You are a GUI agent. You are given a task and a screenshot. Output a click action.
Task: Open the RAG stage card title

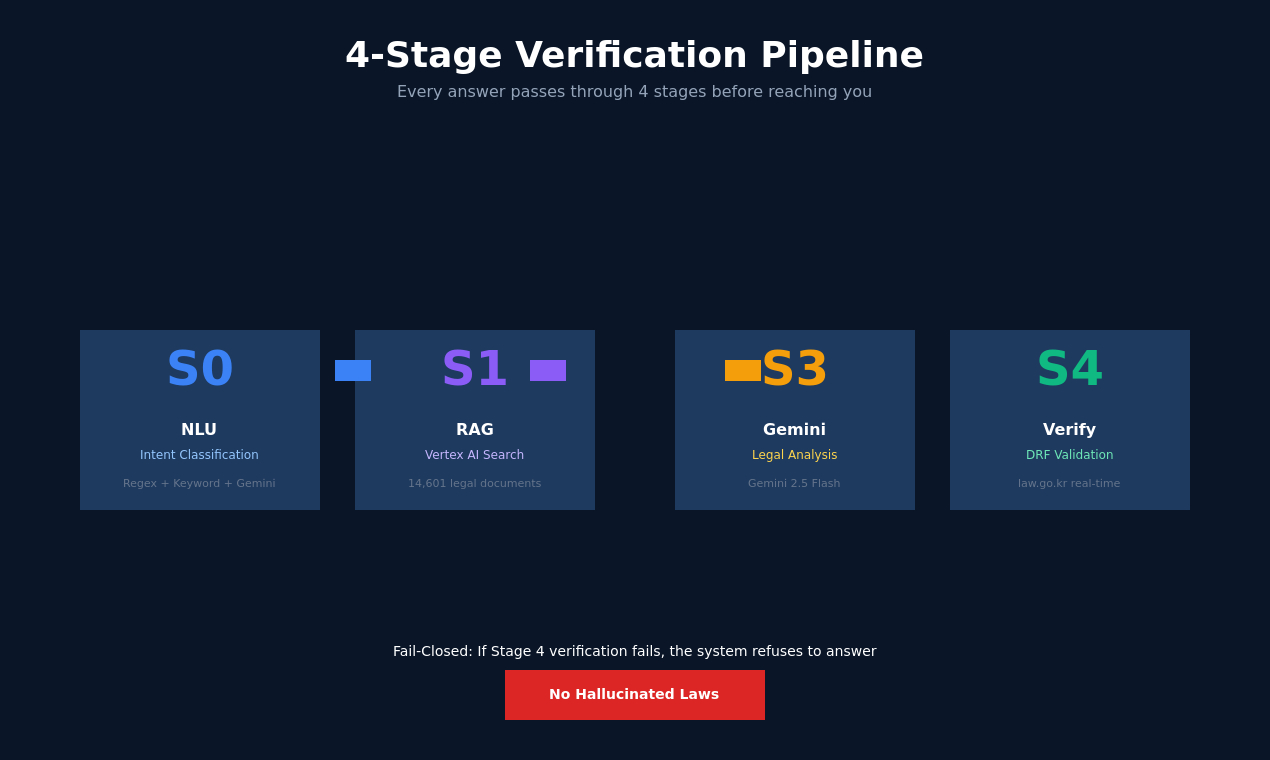pos(475,430)
